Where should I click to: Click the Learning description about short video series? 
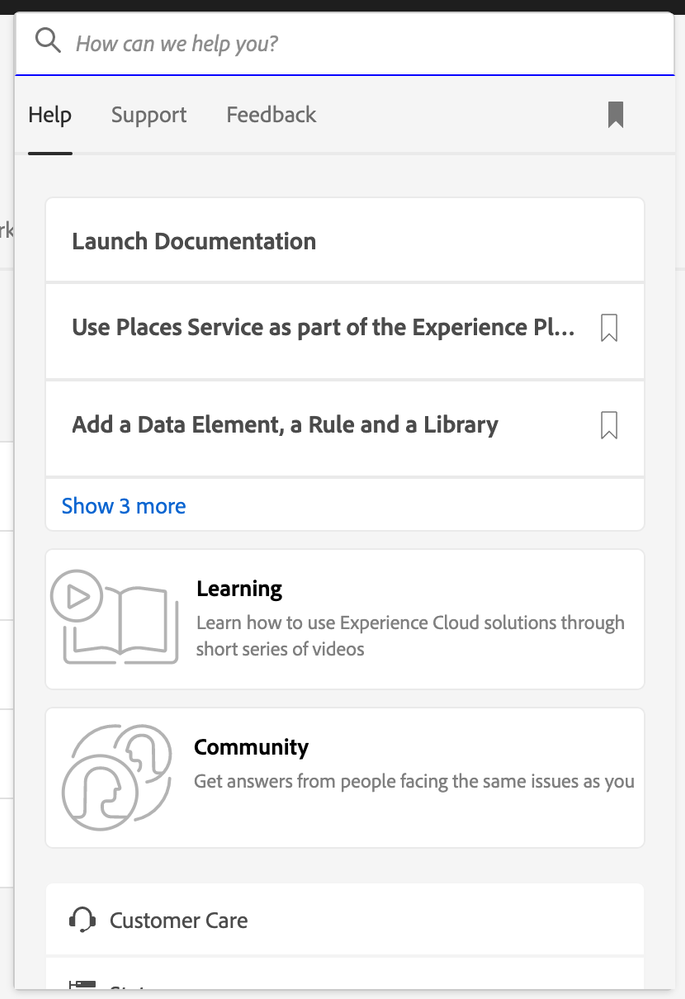click(x=409, y=636)
